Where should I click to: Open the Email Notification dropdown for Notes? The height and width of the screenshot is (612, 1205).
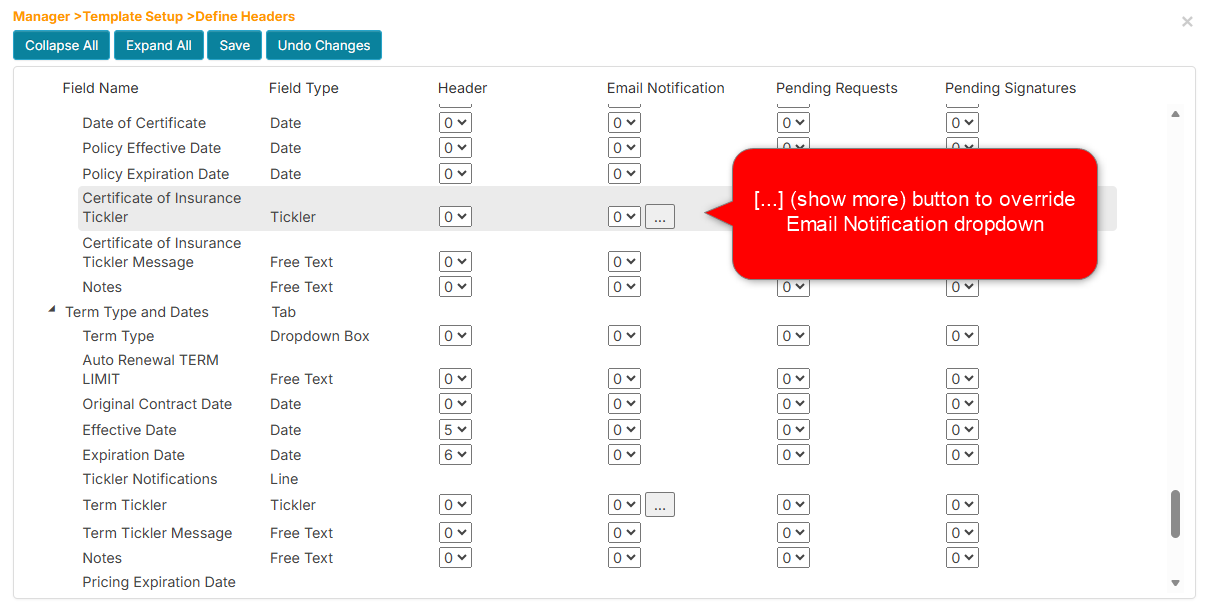[623, 287]
